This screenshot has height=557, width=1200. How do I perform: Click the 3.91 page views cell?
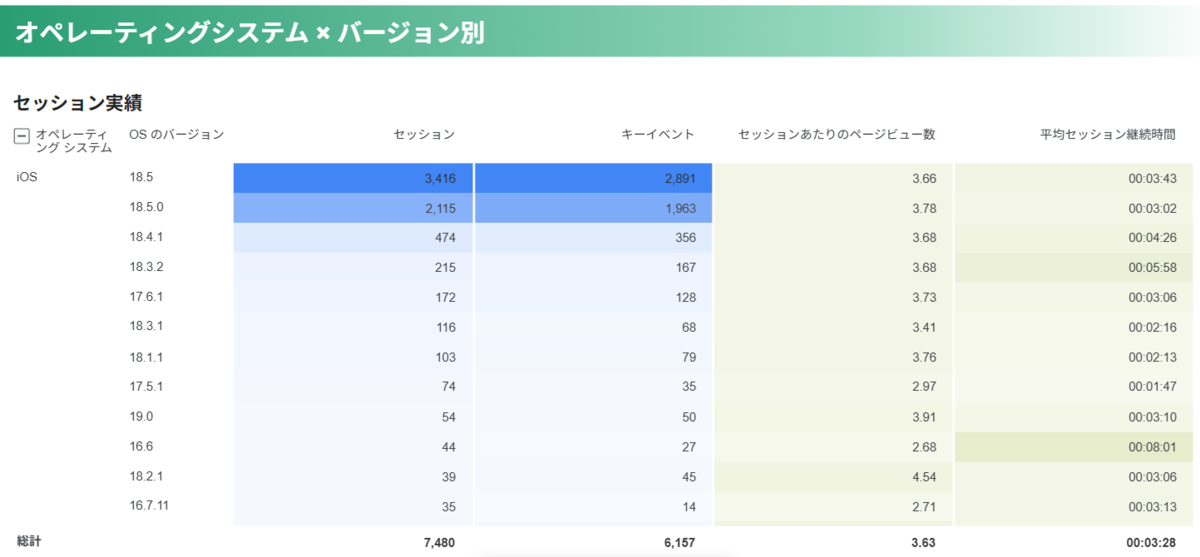pyautogui.click(x=833, y=416)
